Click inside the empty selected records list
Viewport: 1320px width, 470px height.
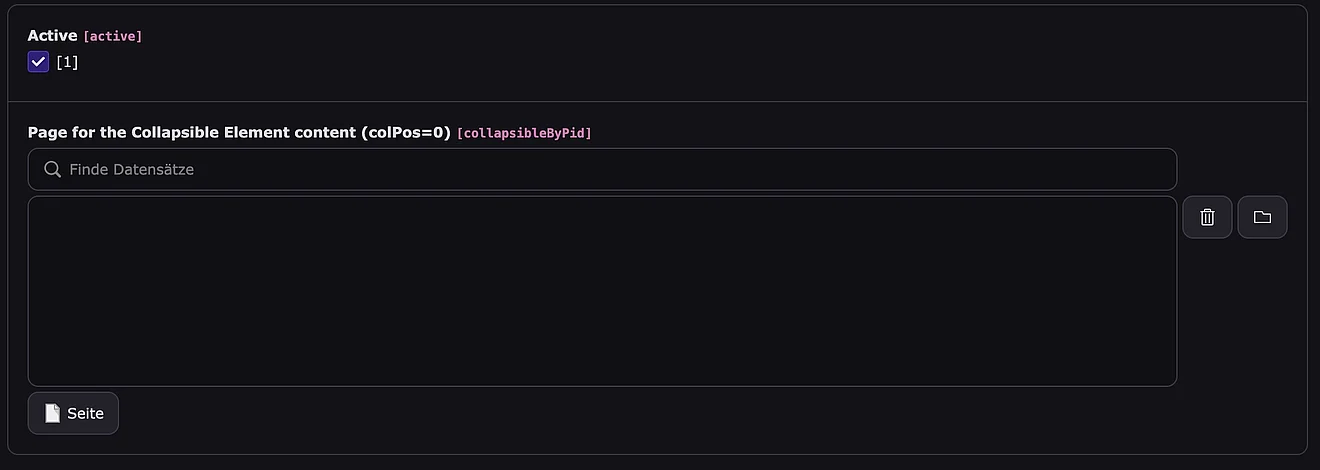click(x=602, y=290)
